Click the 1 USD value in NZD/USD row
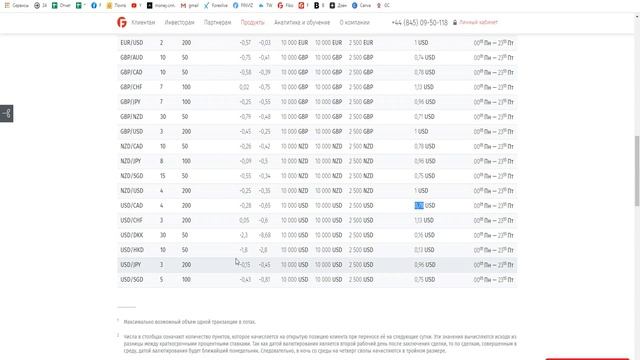 (x=421, y=191)
